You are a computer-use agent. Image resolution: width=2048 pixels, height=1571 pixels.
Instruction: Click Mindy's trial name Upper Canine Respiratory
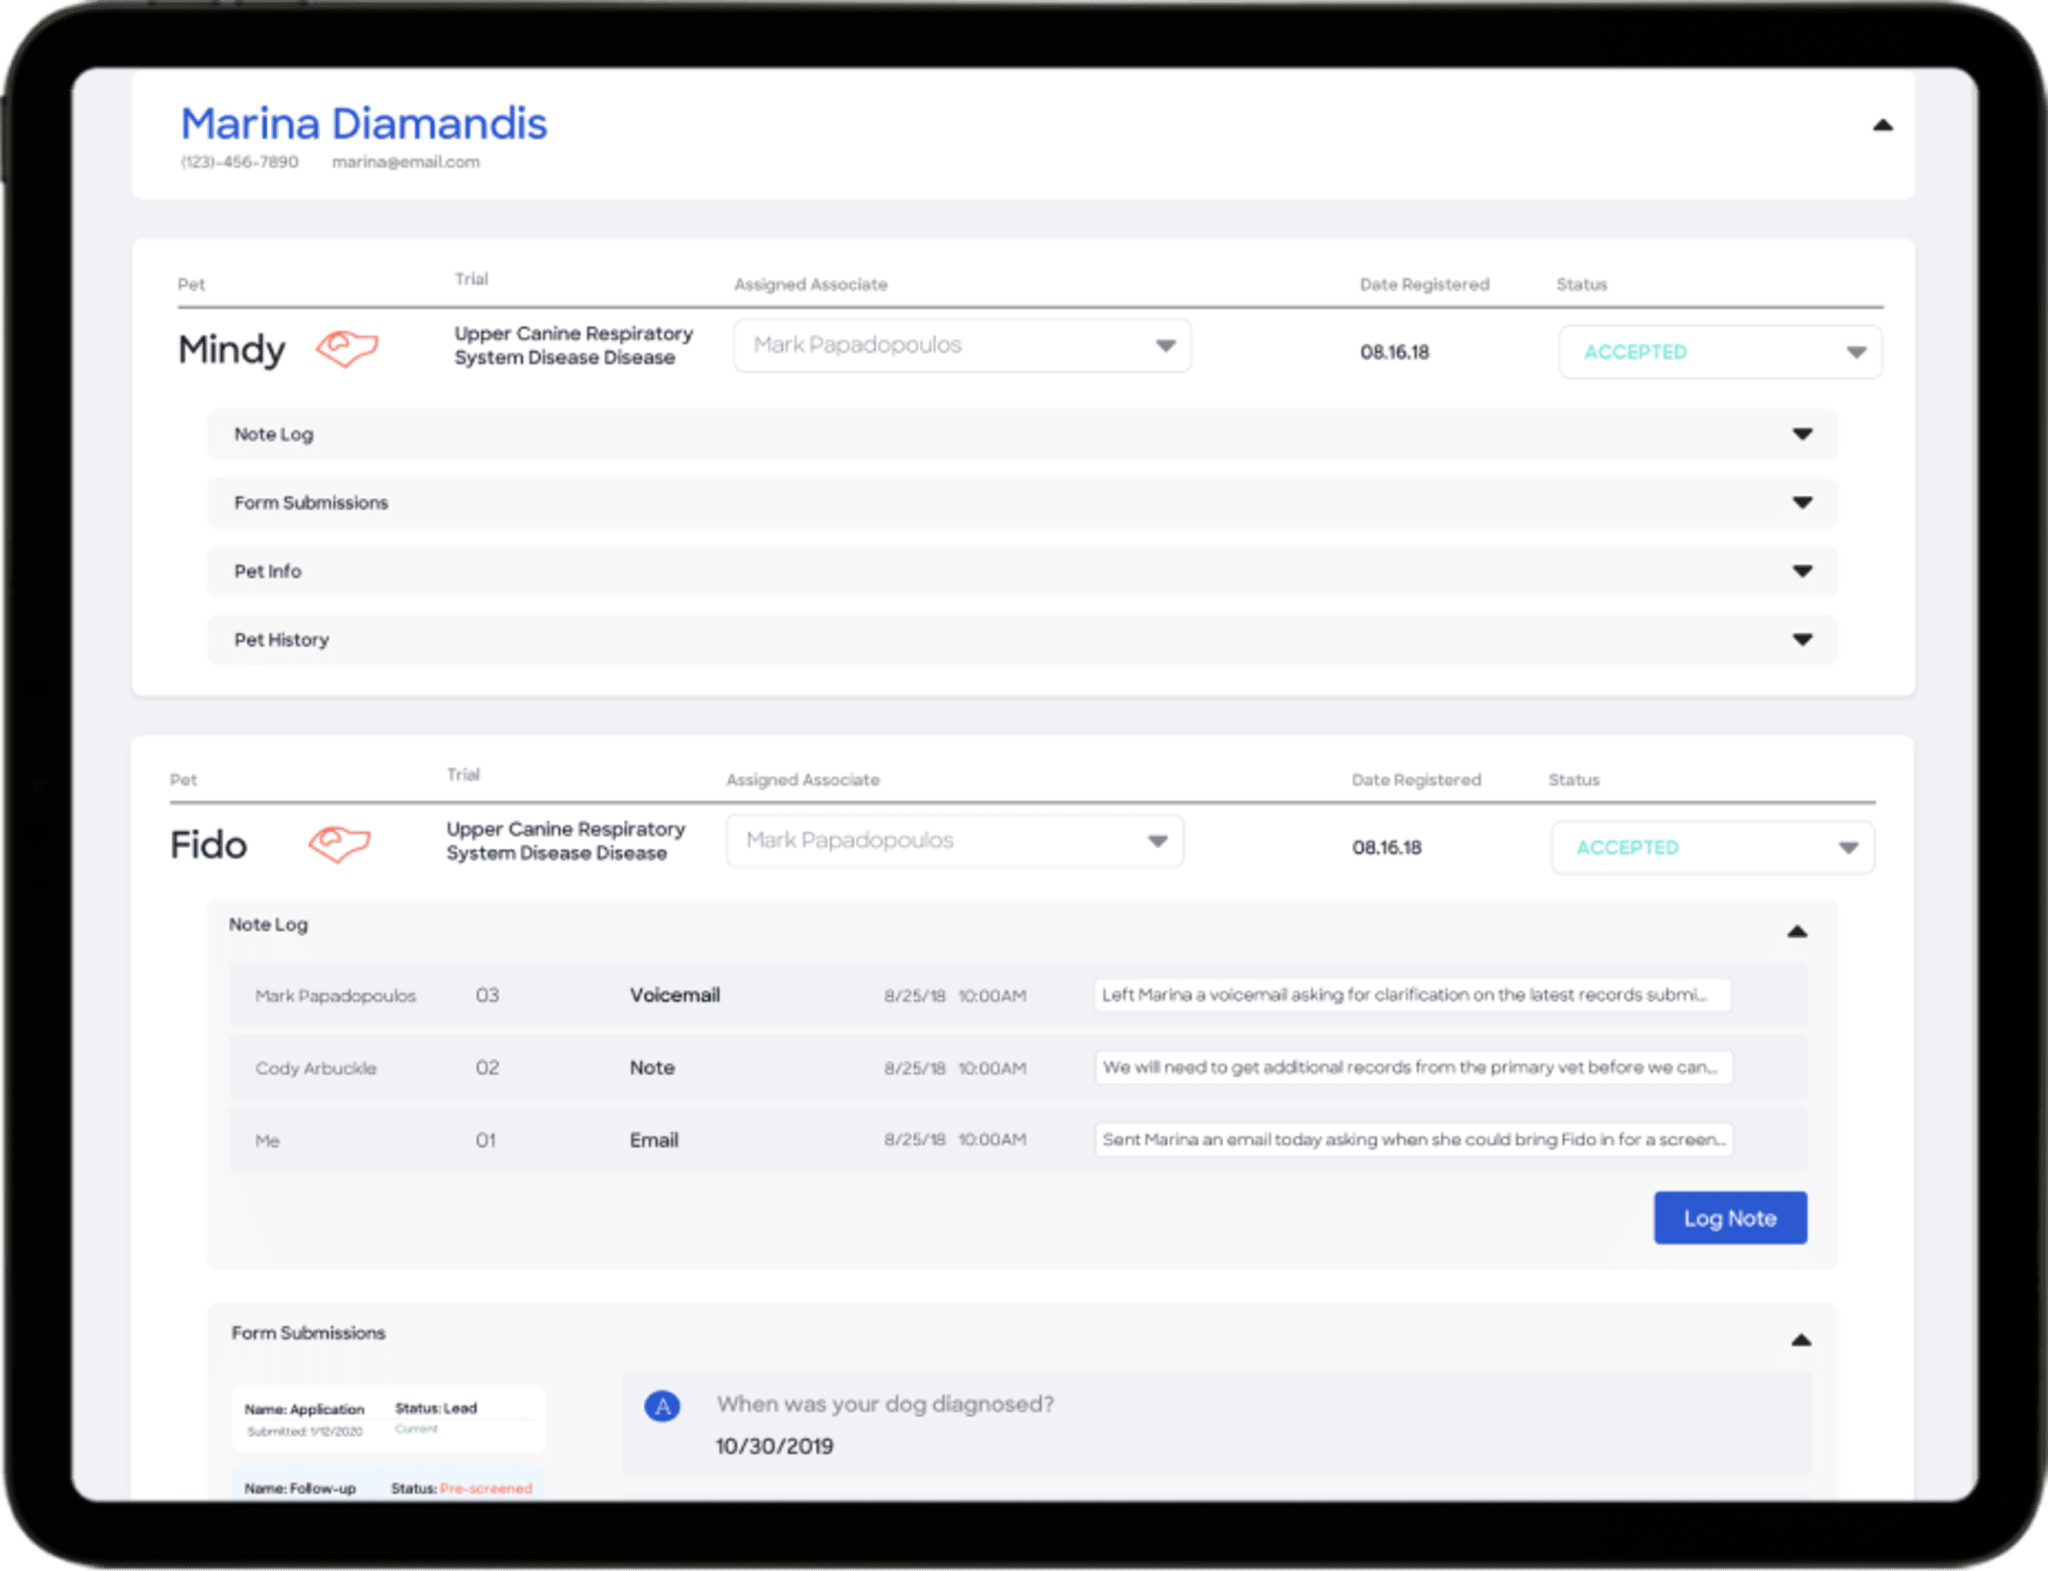point(573,345)
